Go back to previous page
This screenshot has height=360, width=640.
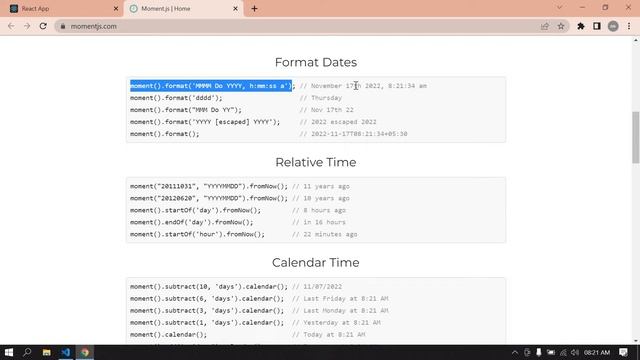(x=11, y=26)
